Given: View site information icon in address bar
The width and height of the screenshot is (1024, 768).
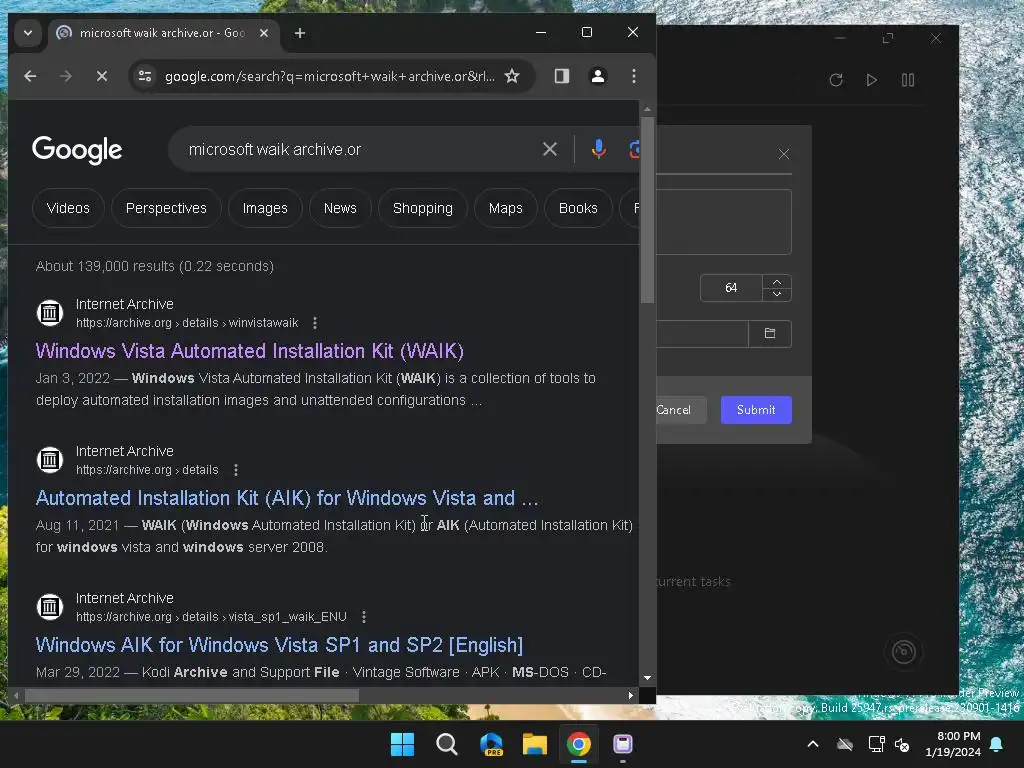Looking at the screenshot, I should tap(145, 76).
